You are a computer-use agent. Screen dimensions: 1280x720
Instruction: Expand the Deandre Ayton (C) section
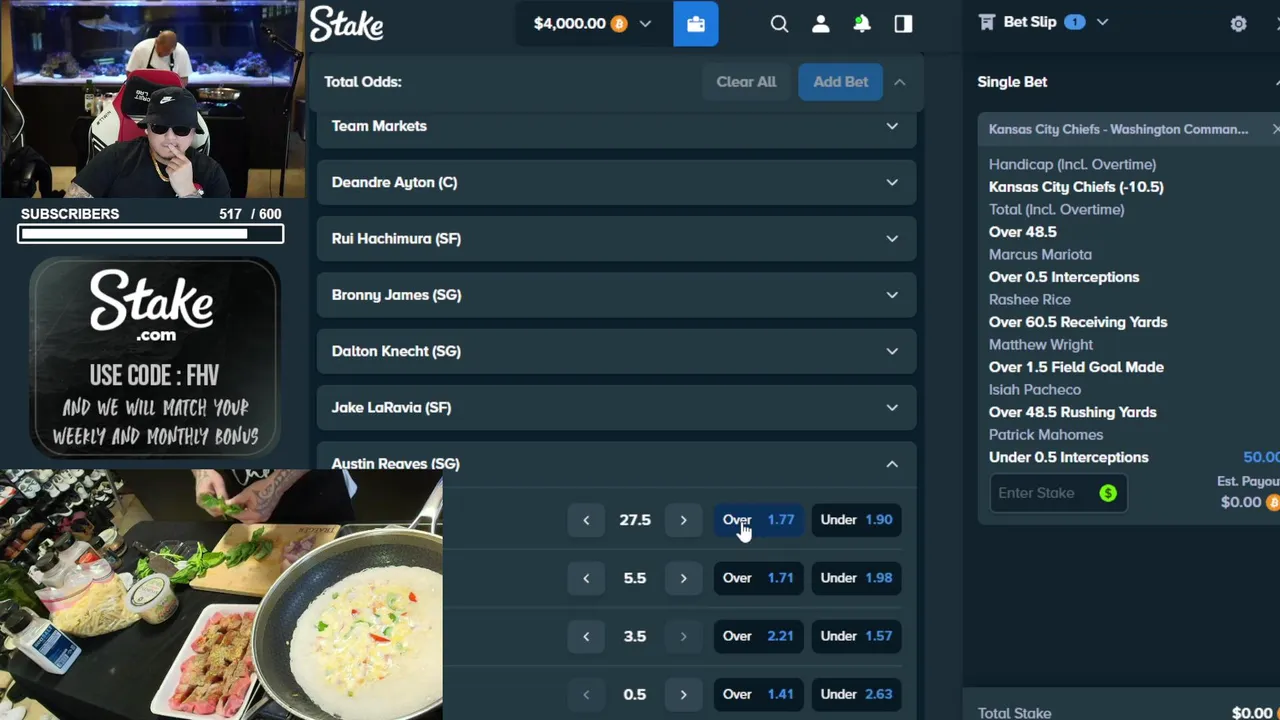click(x=616, y=182)
